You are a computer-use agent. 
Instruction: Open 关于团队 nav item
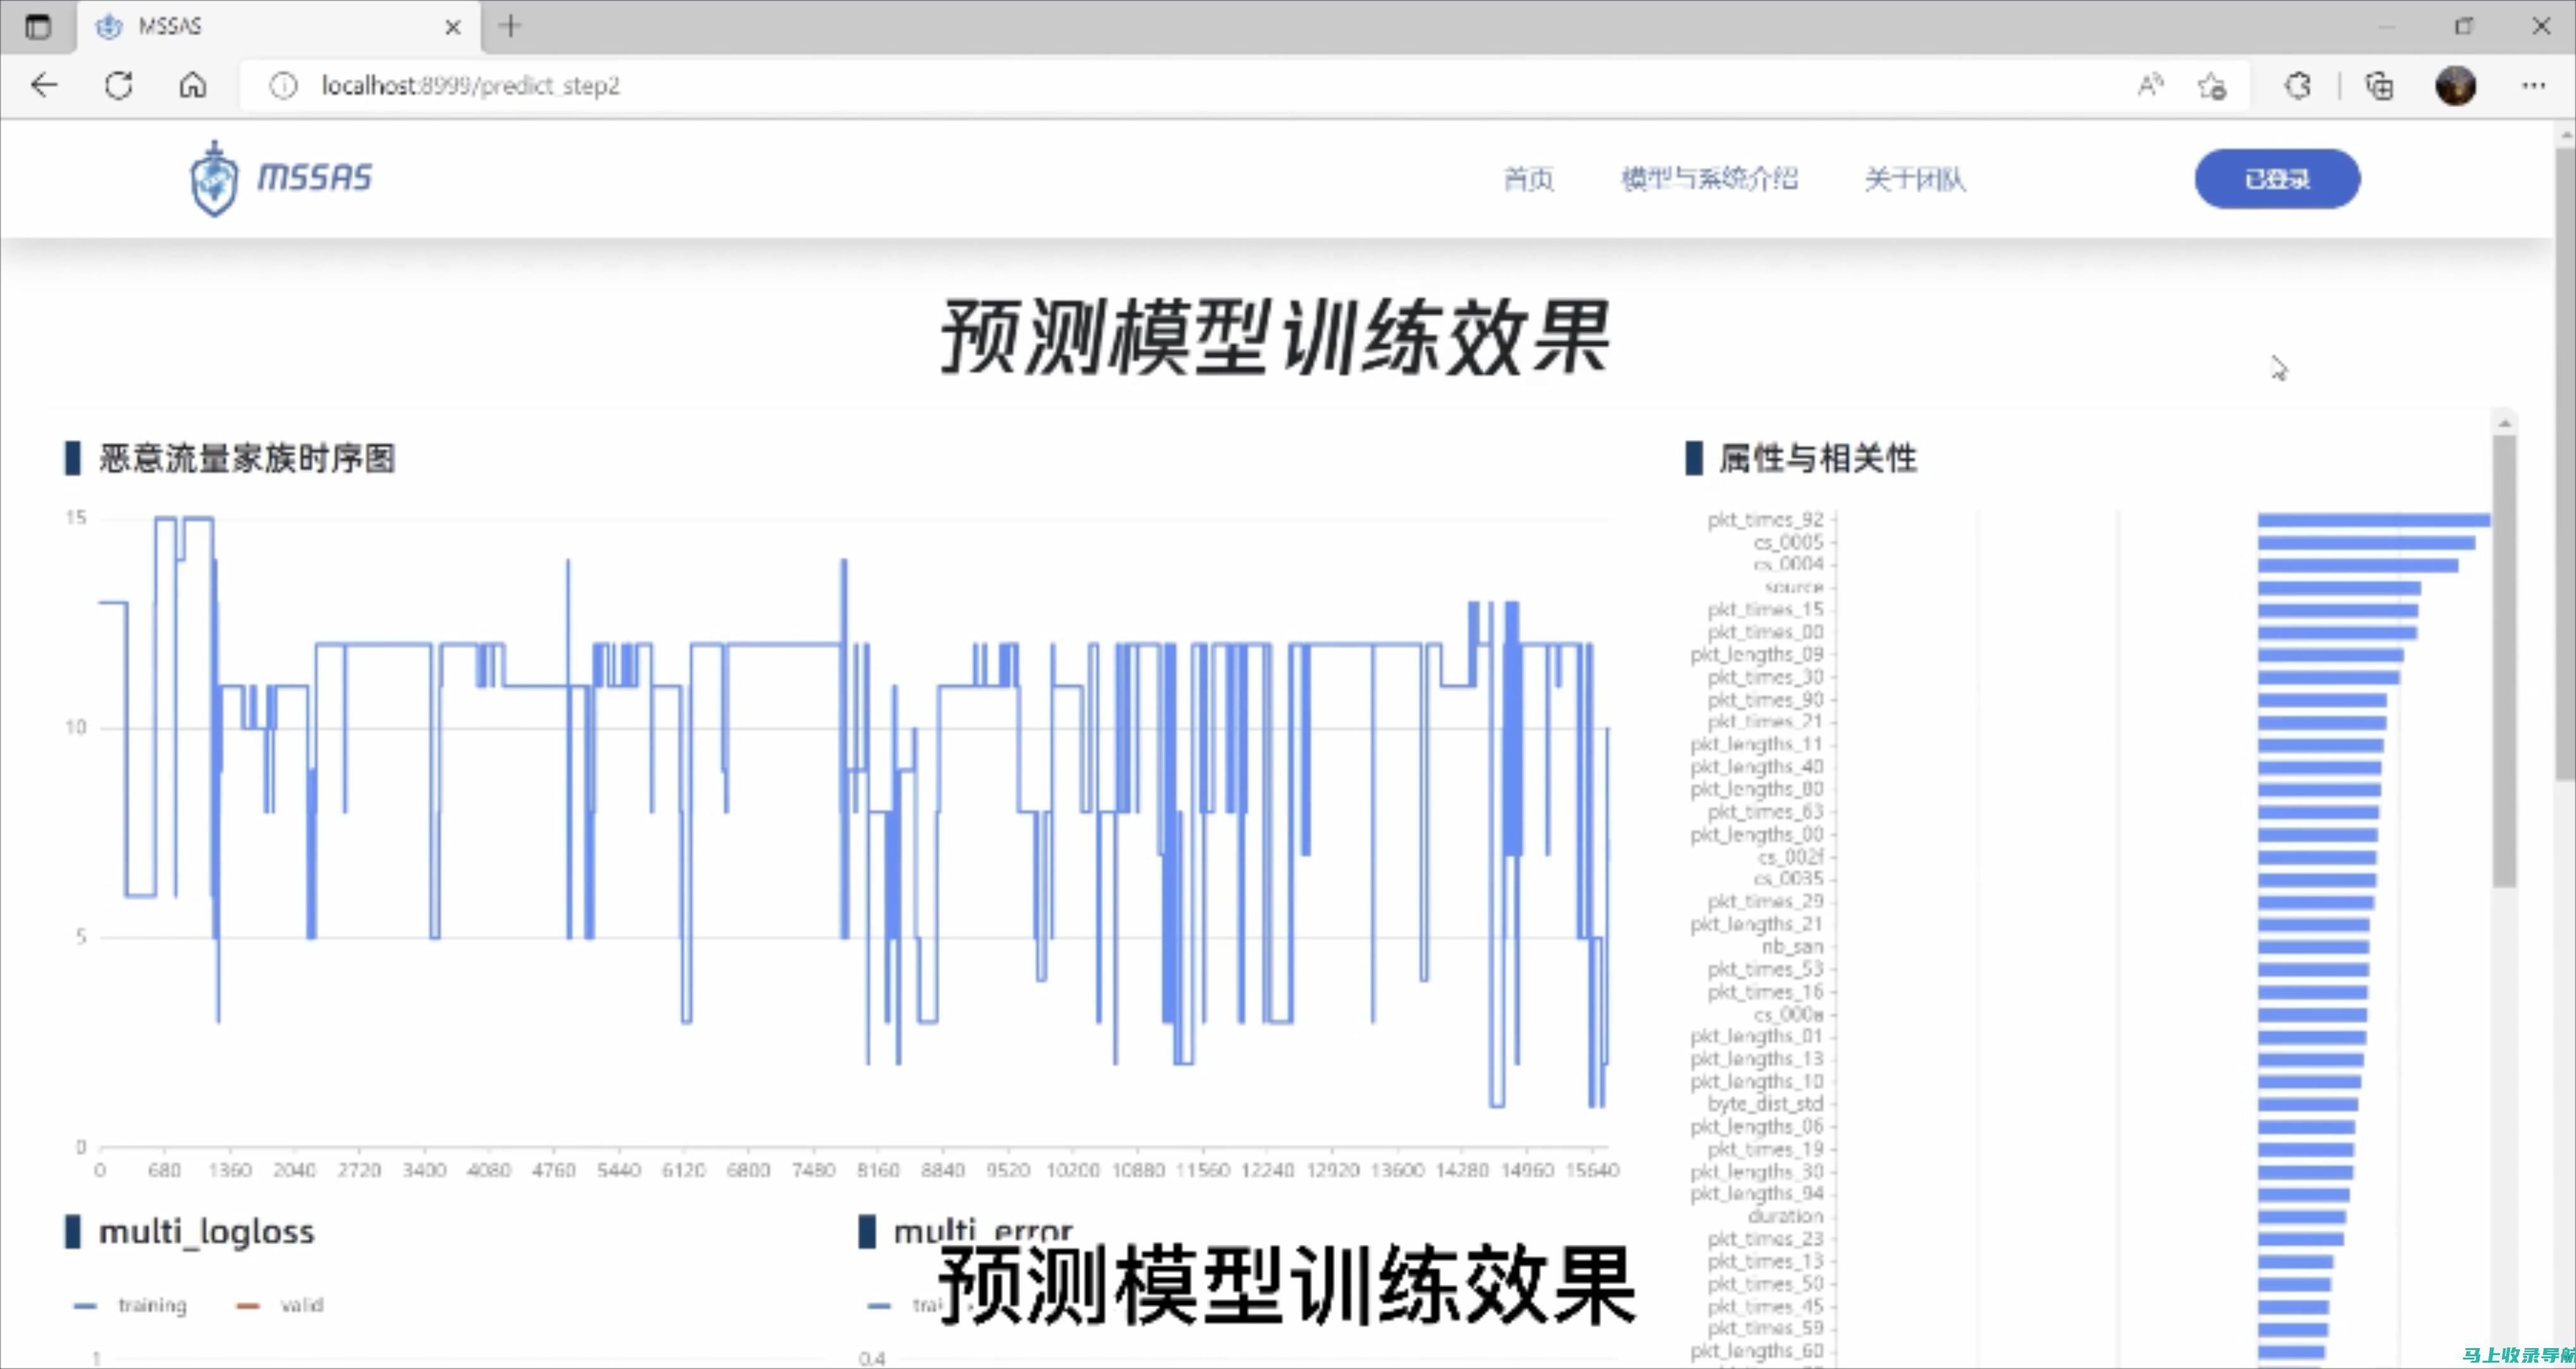(1914, 180)
